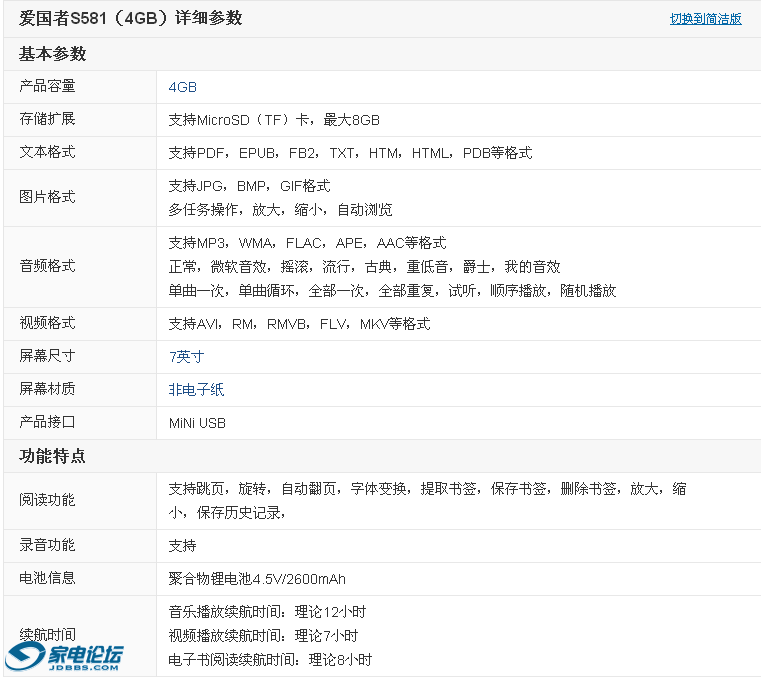Select the 录音功能 row label
Screen dimensions: 761x677
[47, 545]
